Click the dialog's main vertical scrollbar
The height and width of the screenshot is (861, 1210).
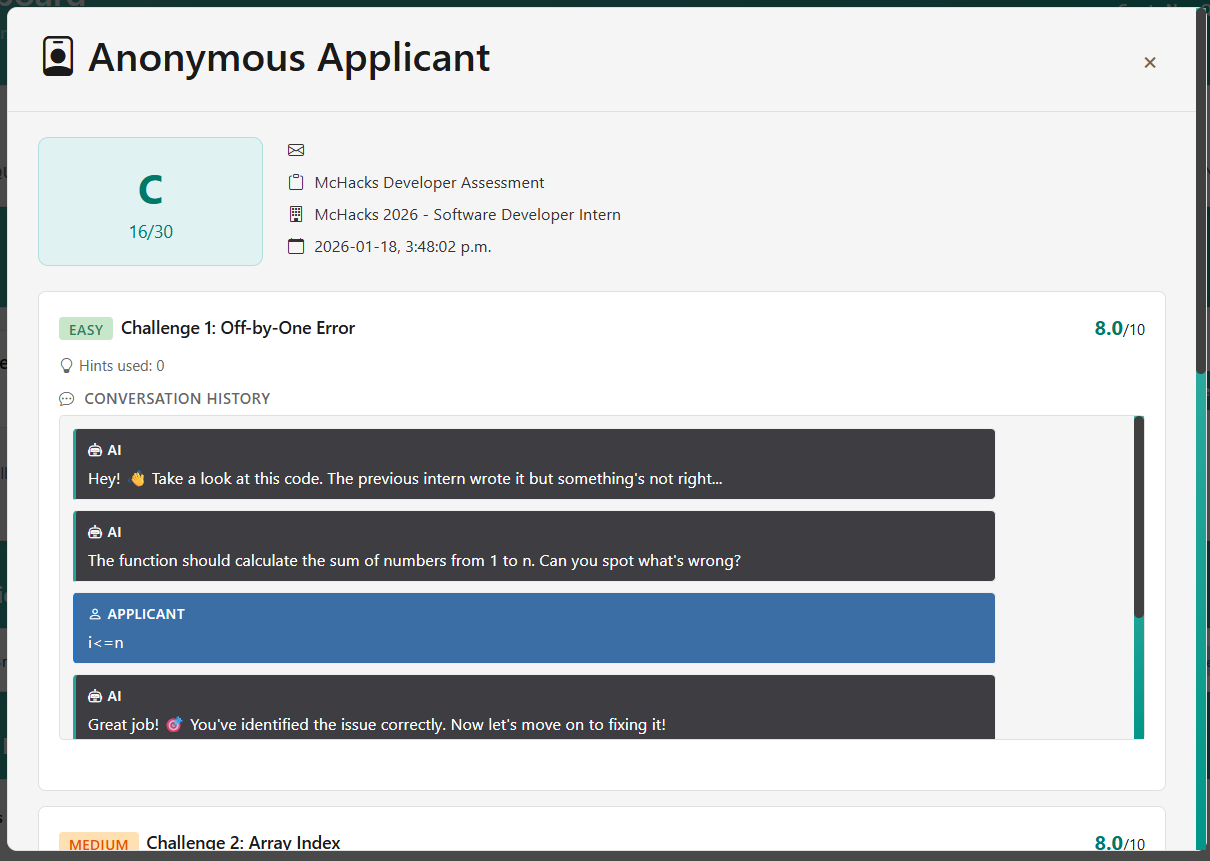tap(1201, 190)
